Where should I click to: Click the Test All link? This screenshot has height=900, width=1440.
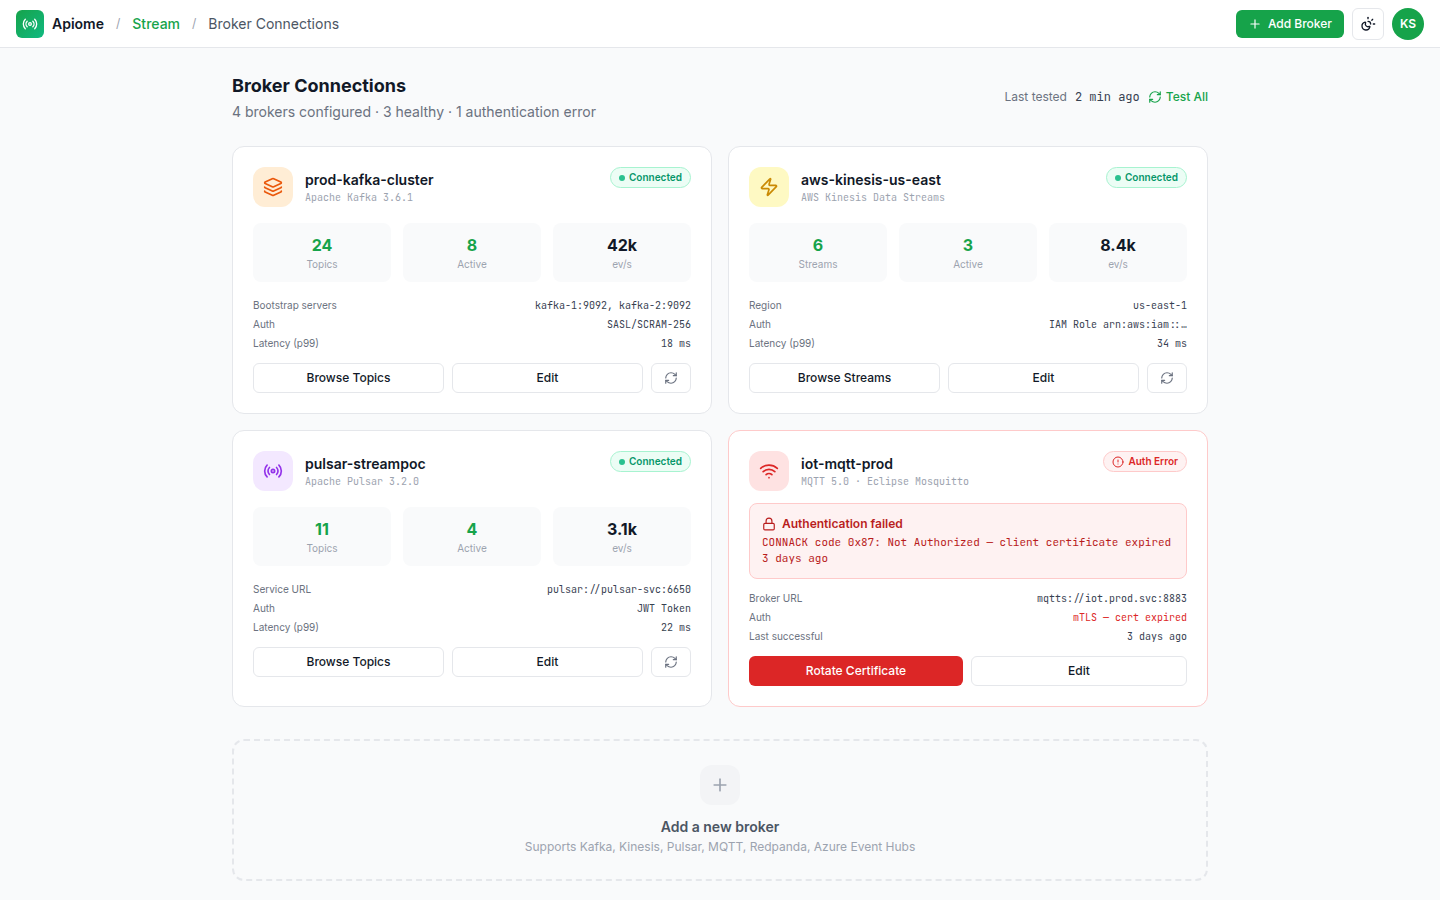[1178, 97]
